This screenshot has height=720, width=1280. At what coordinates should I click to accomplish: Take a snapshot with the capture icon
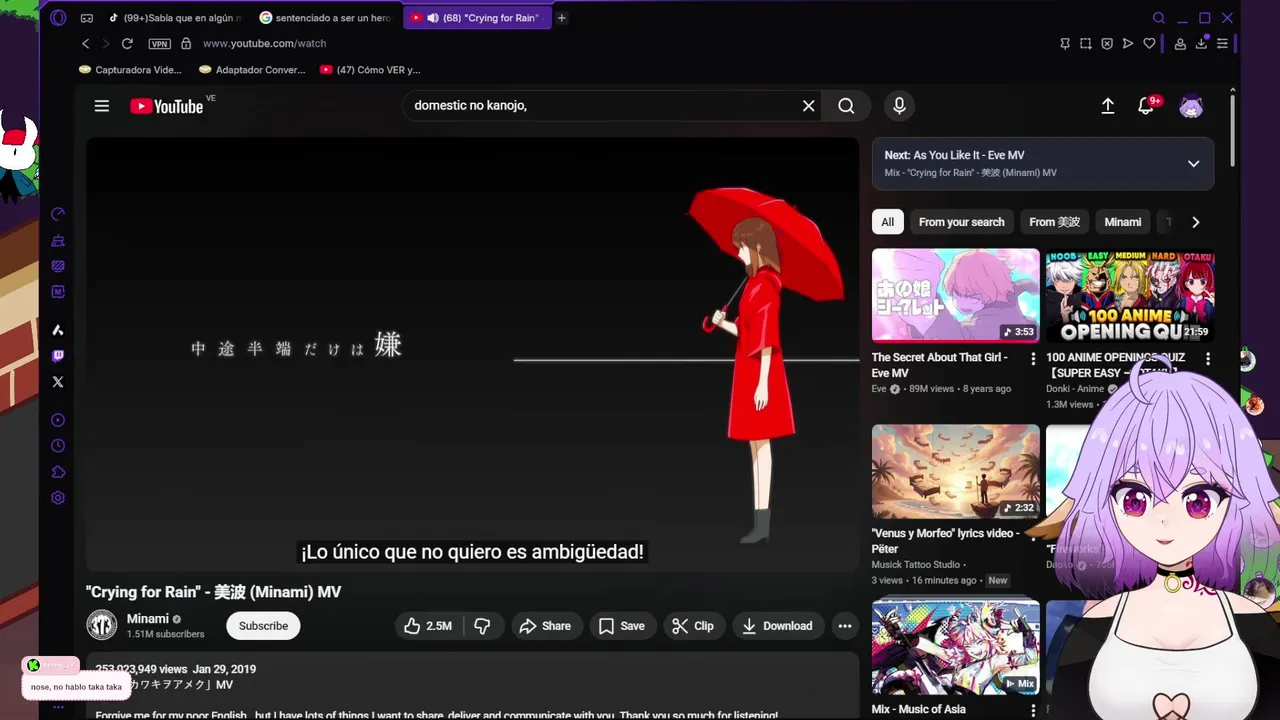point(1086,43)
